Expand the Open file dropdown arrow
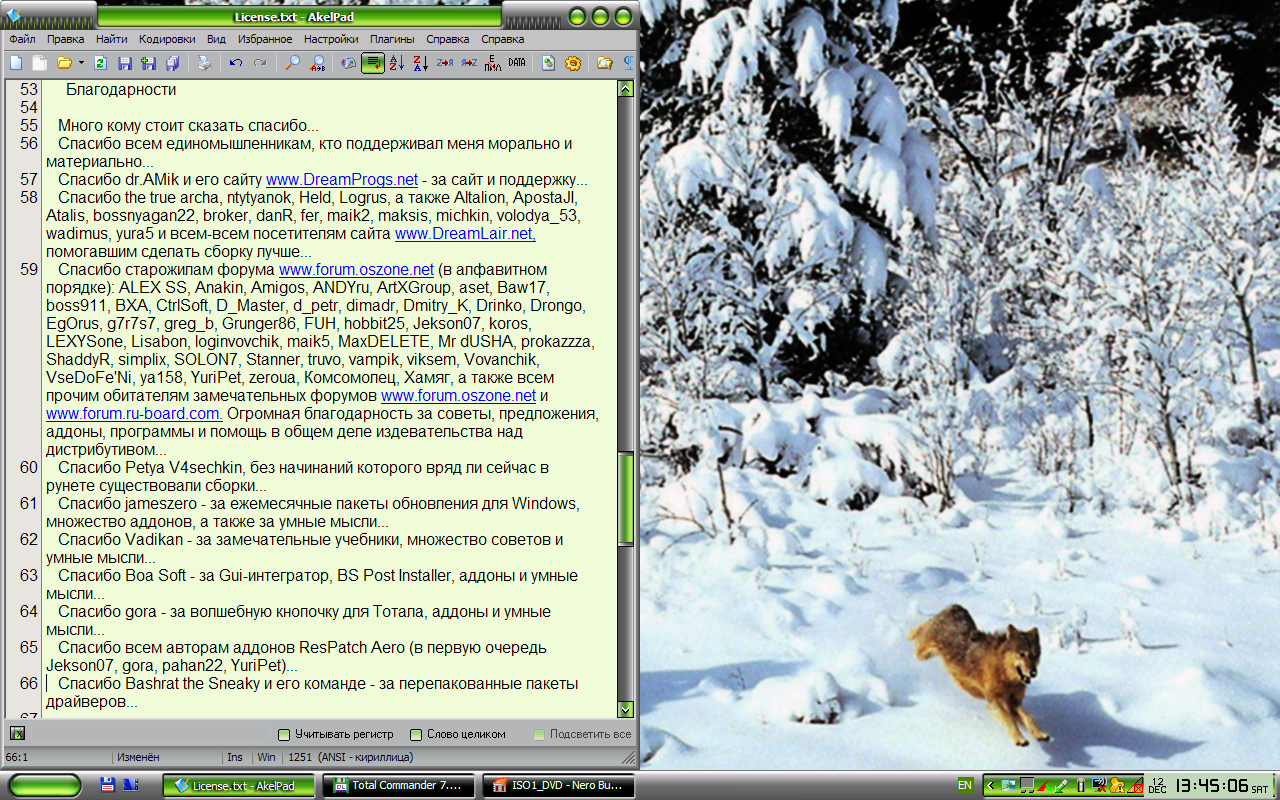This screenshot has width=1280, height=800. pos(81,63)
